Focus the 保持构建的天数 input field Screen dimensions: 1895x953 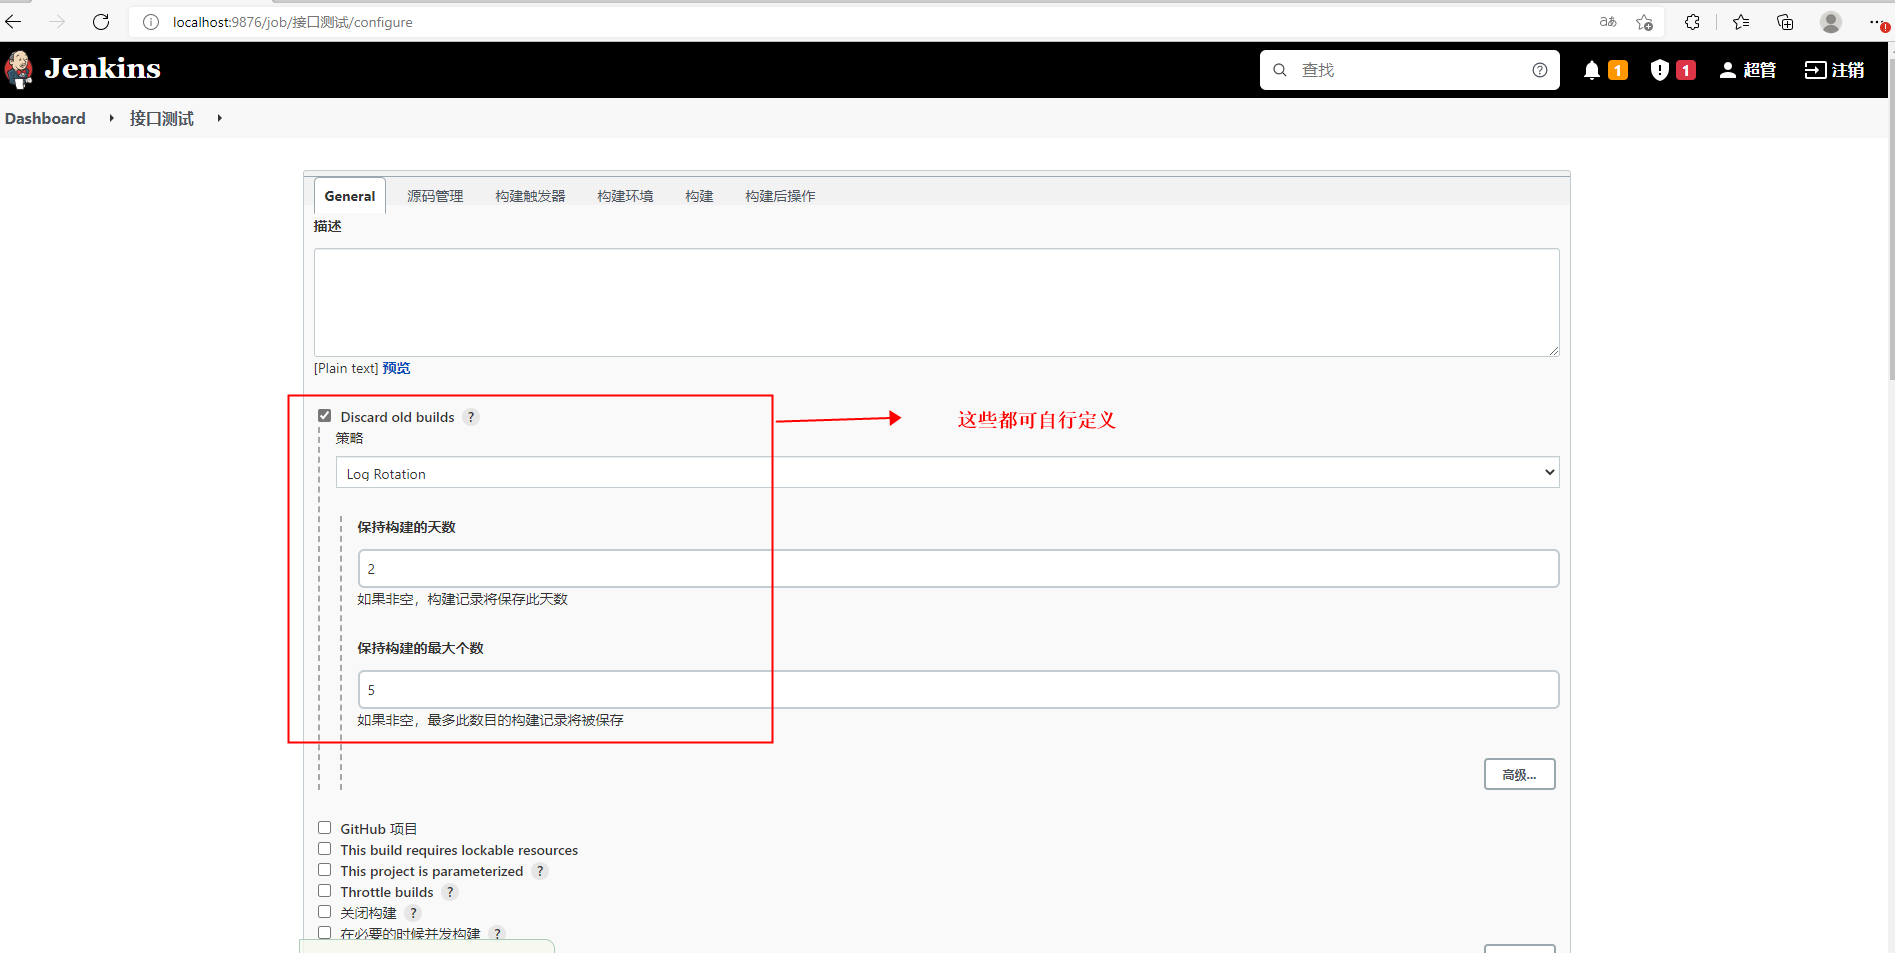[958, 568]
